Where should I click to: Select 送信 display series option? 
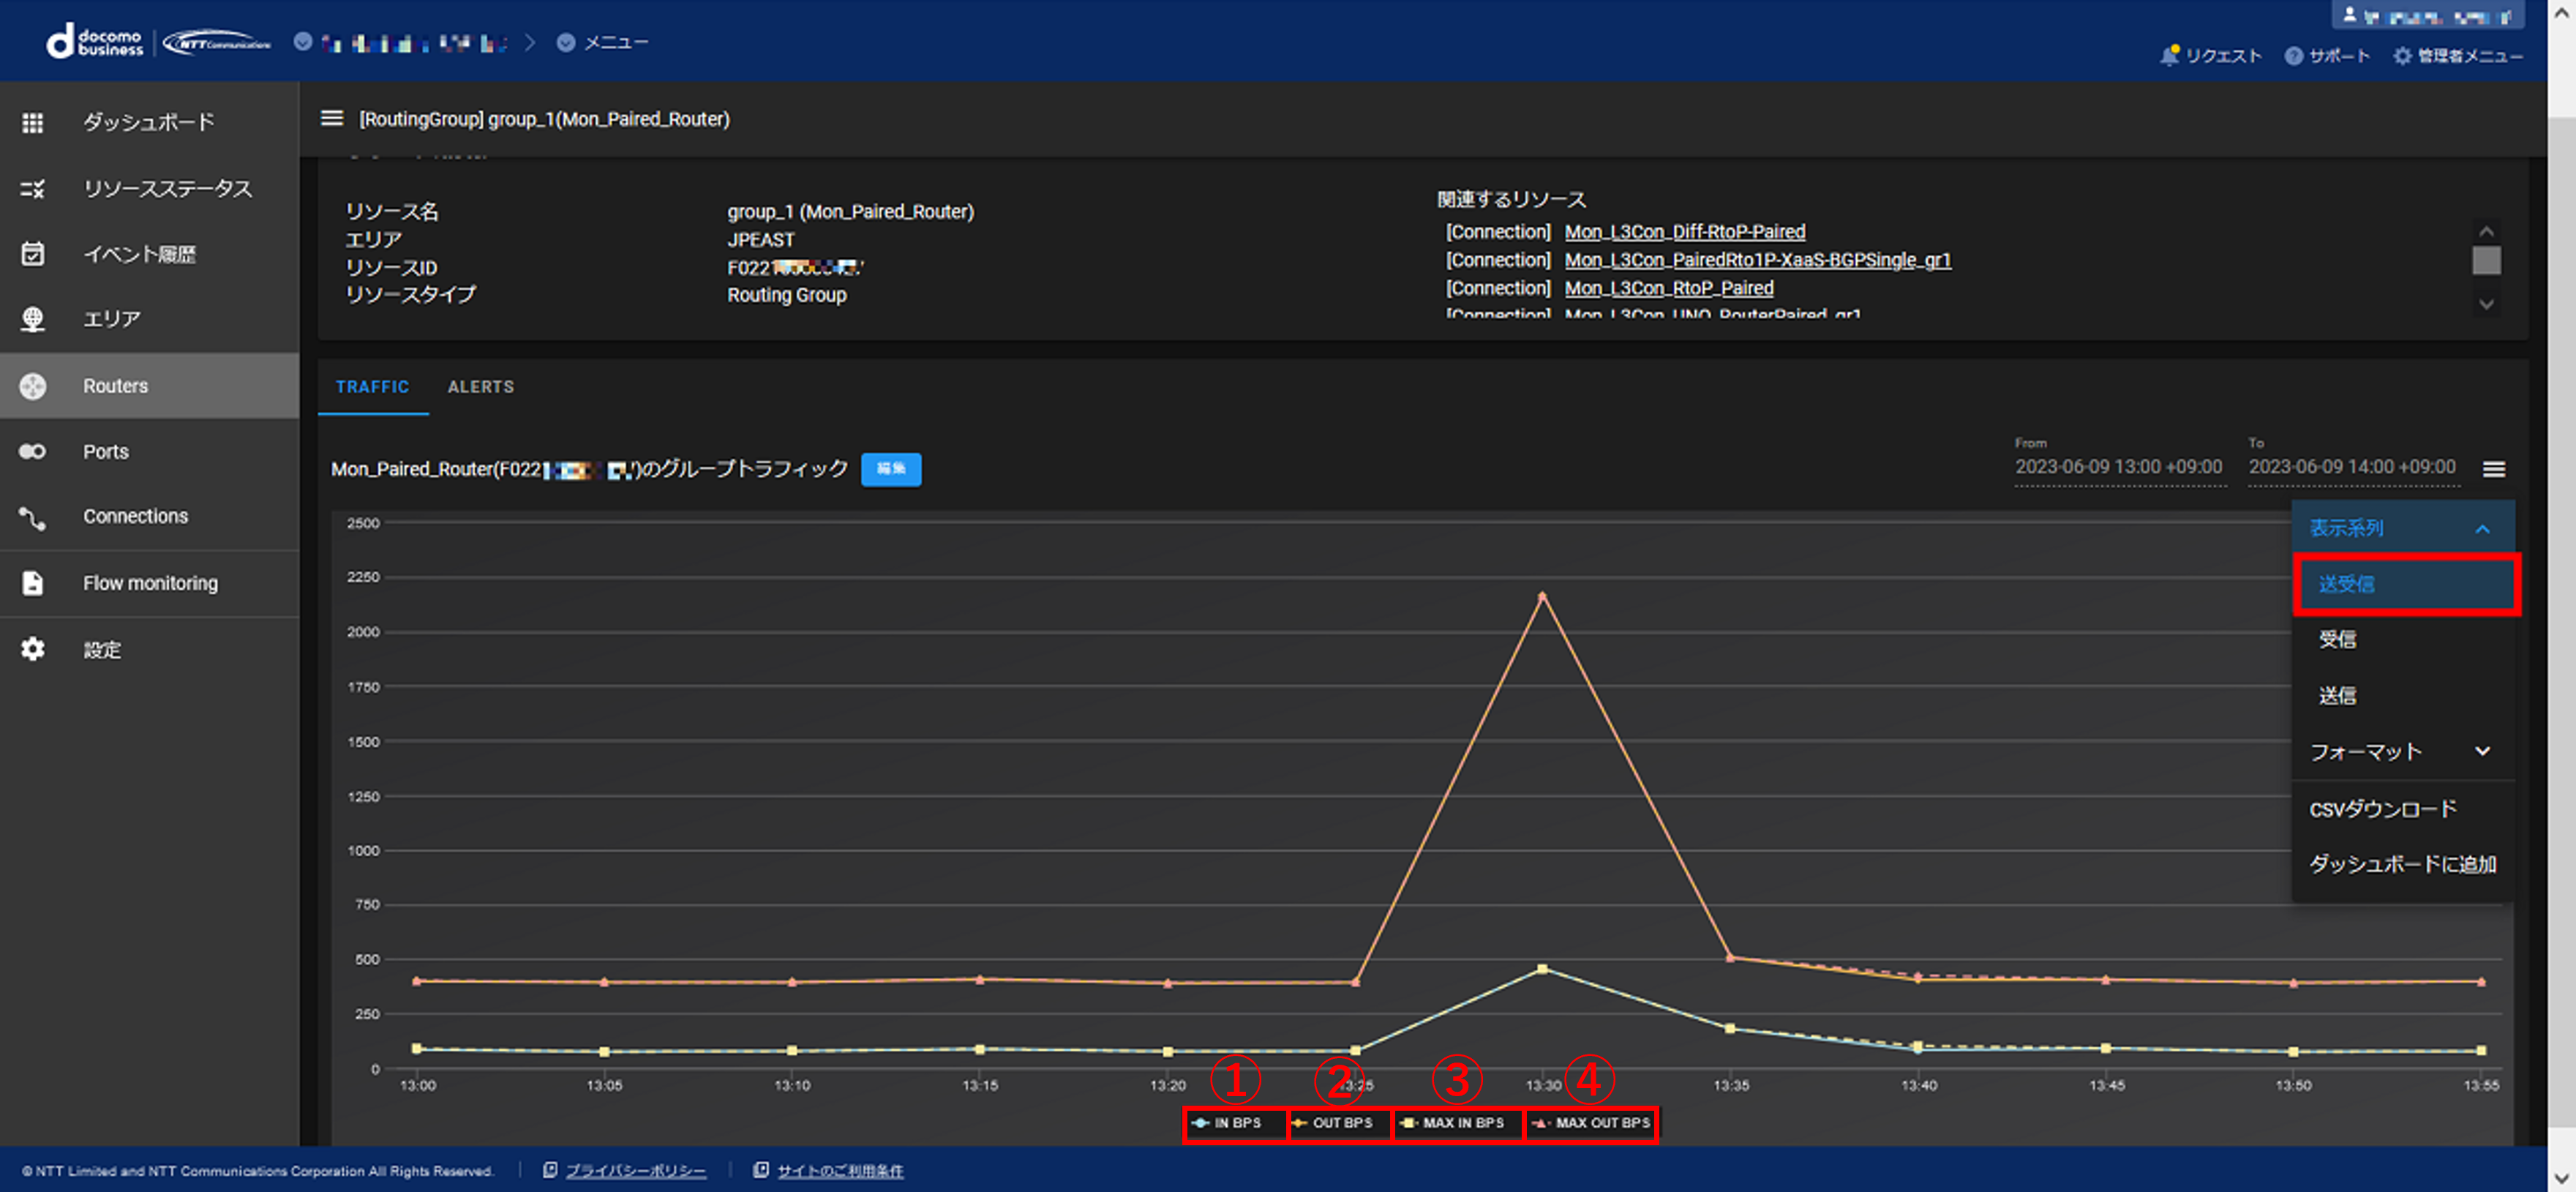point(2402,696)
